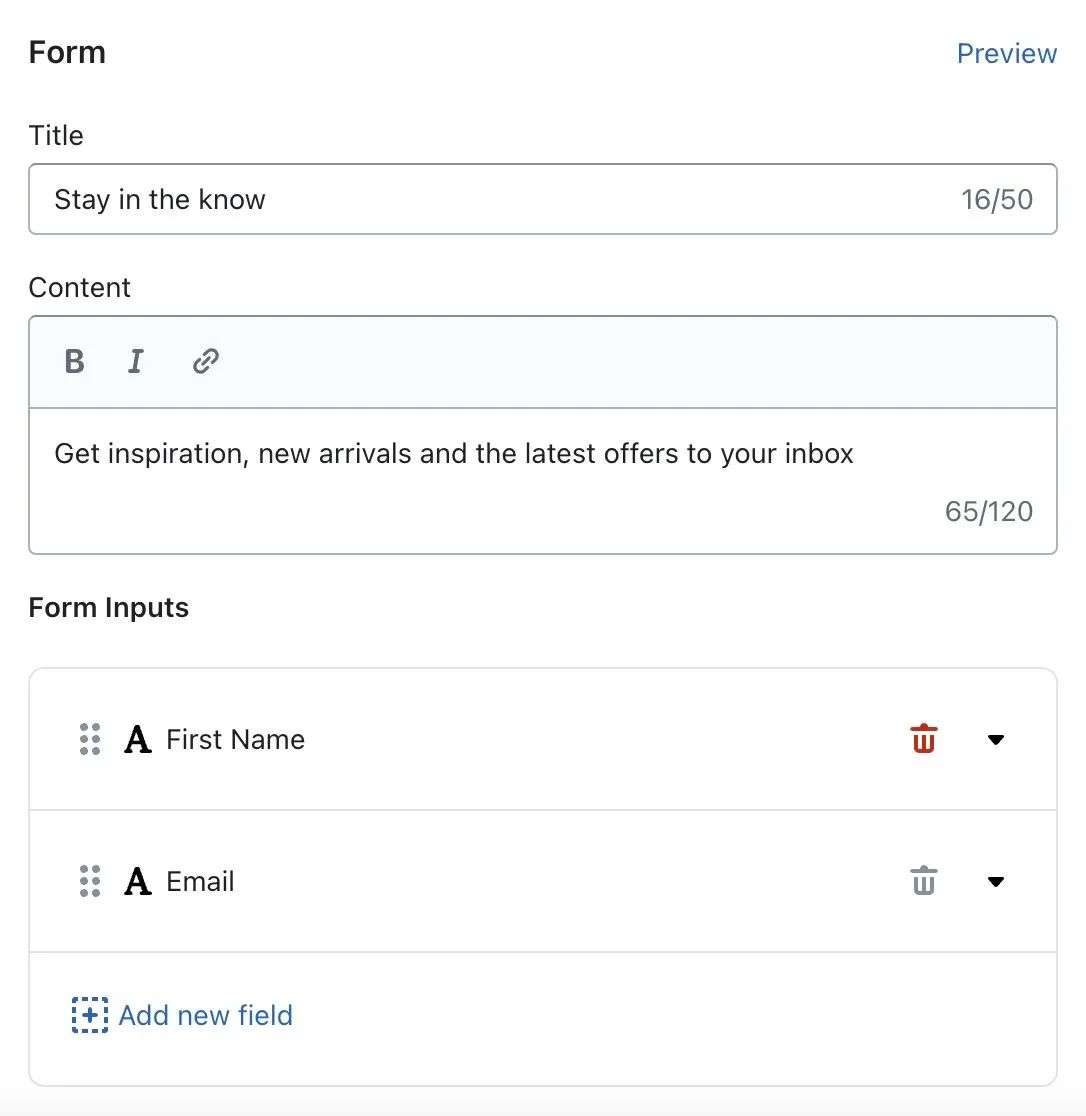
Task: Grab the Email drag handle
Action: click(x=90, y=881)
